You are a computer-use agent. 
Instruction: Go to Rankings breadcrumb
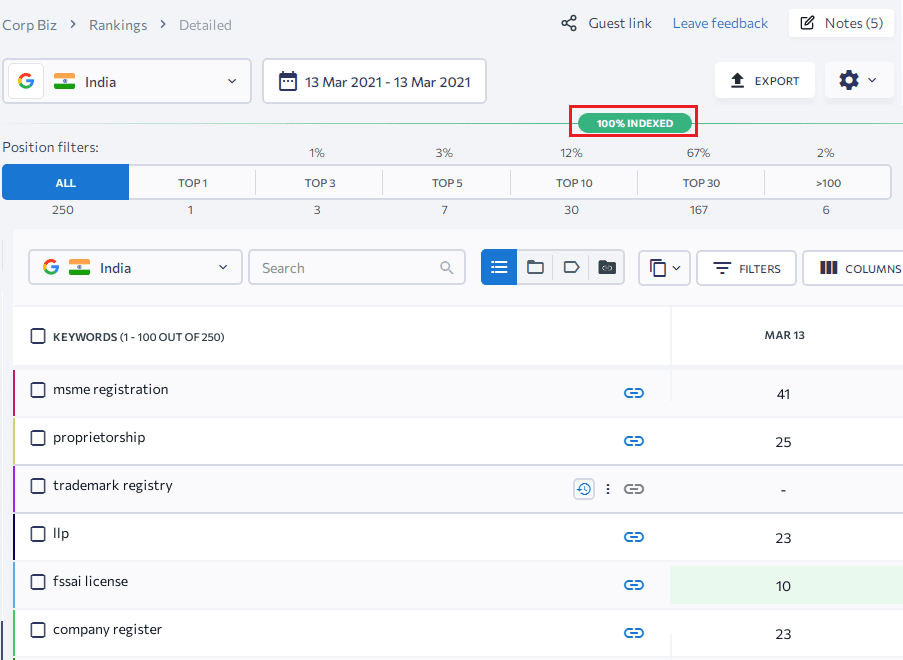(x=118, y=25)
